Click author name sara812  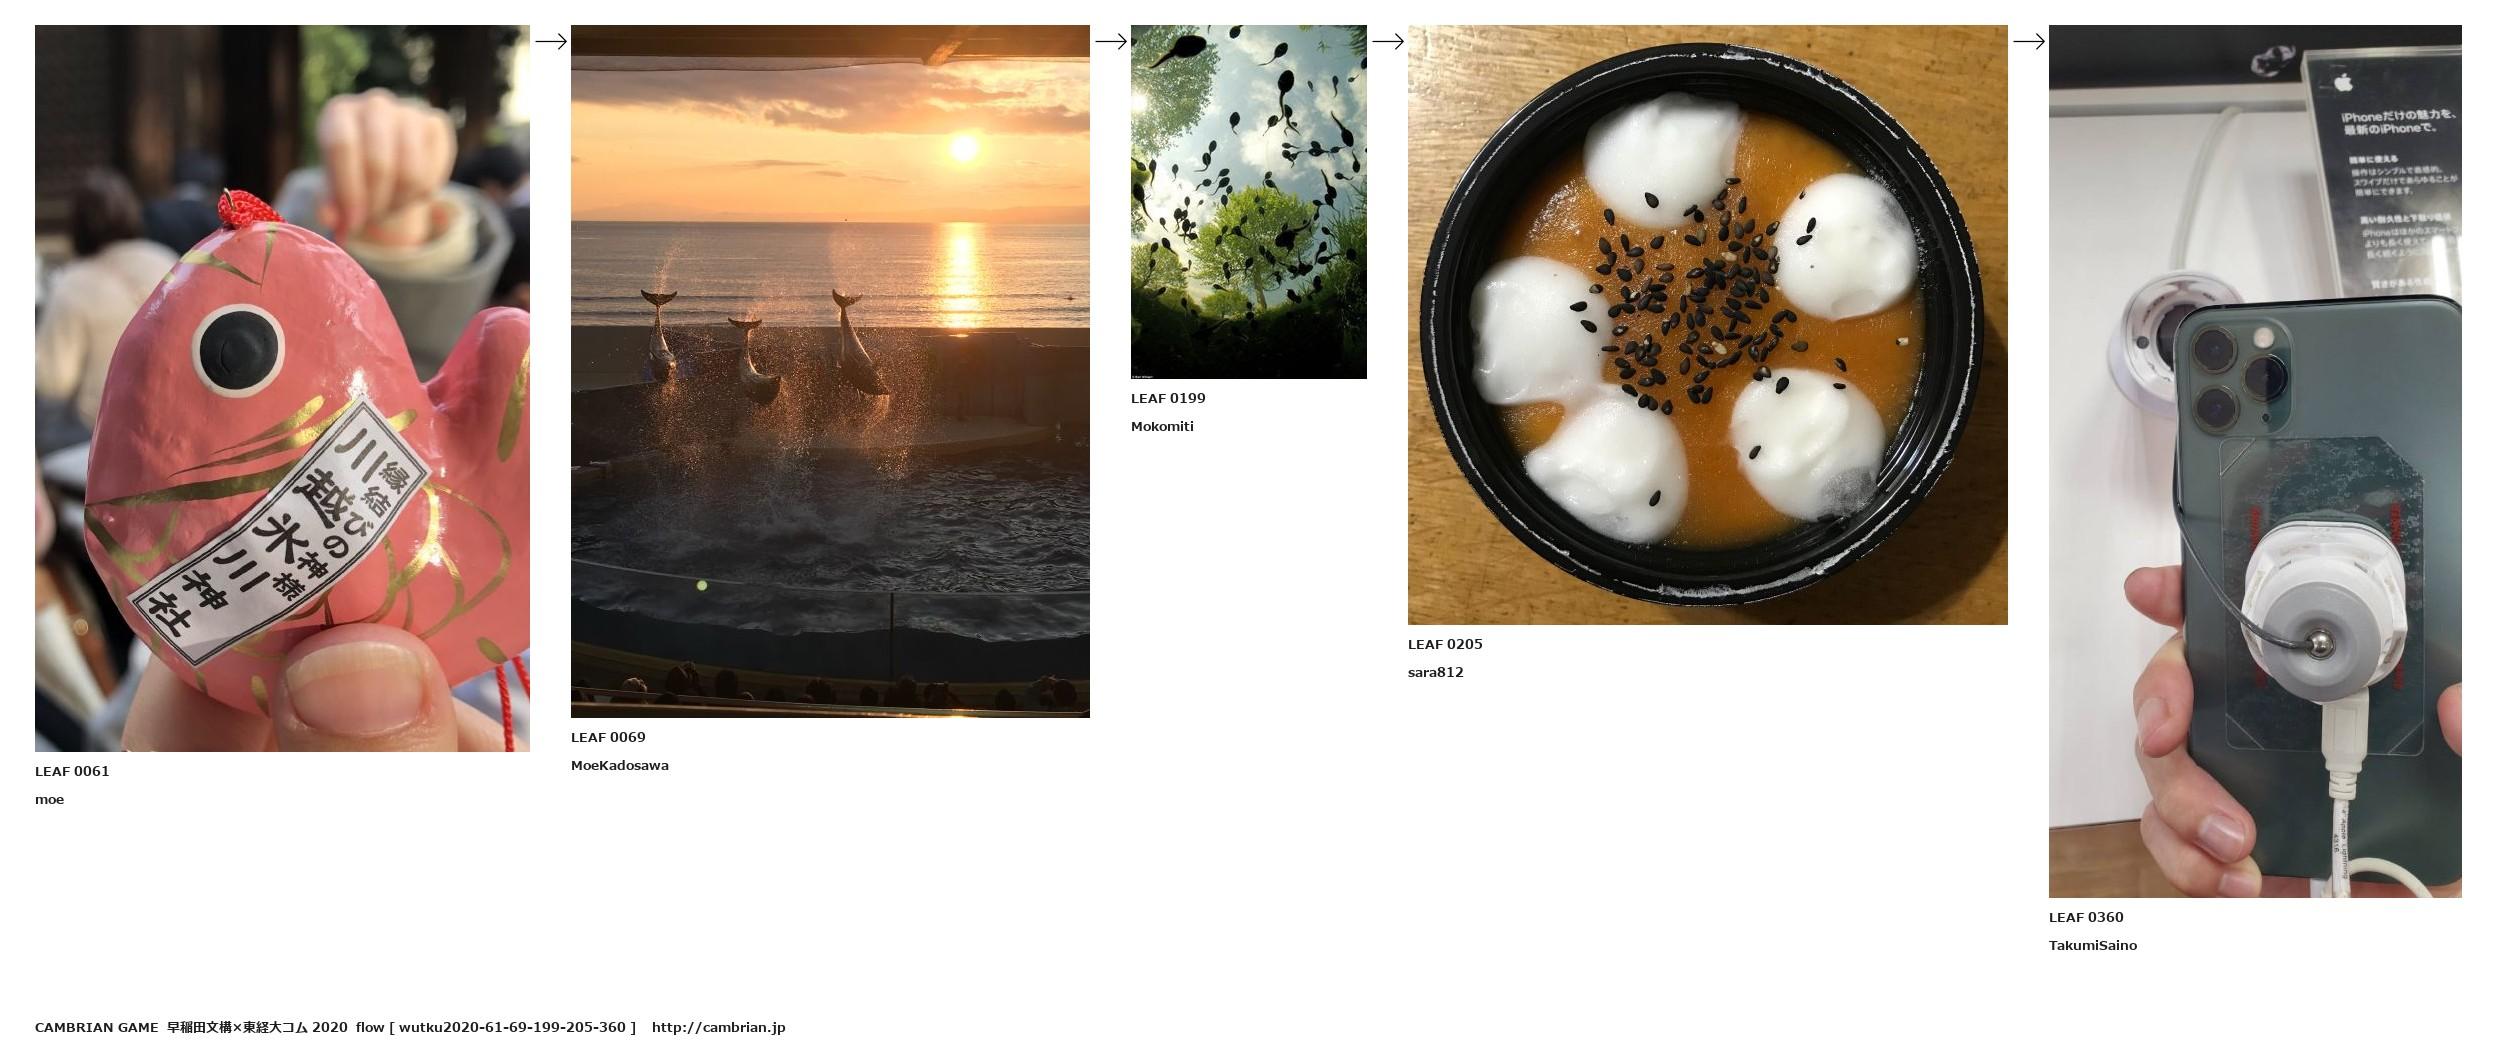point(1435,672)
